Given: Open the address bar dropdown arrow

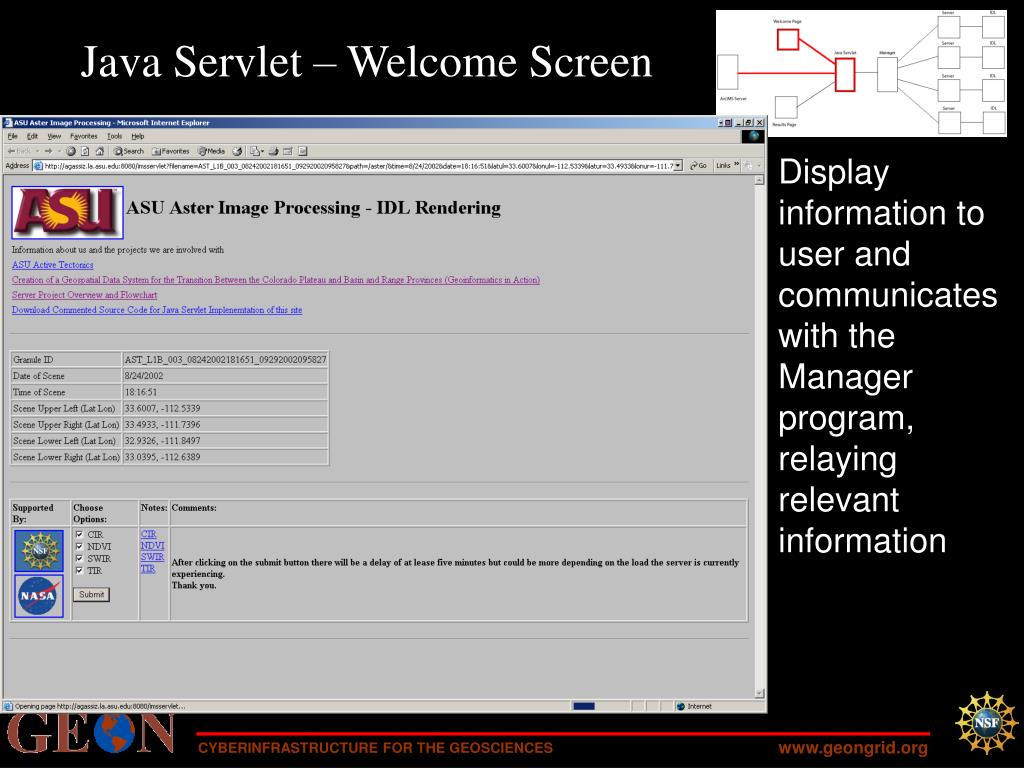Looking at the screenshot, I should click(x=678, y=166).
